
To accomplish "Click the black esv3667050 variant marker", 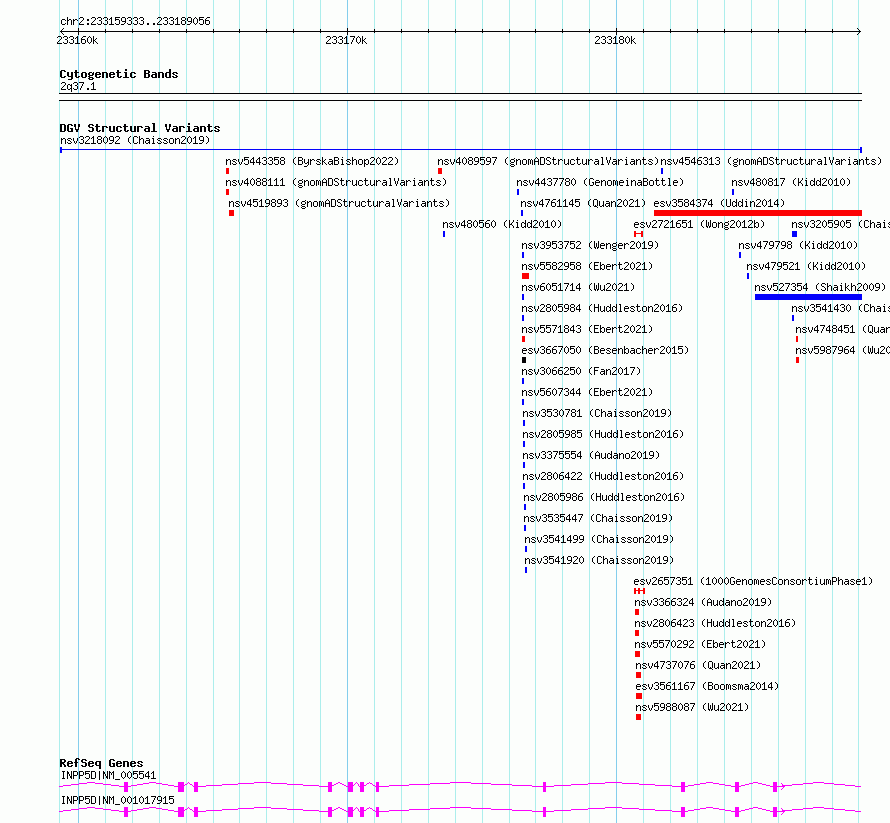I will 524,360.
